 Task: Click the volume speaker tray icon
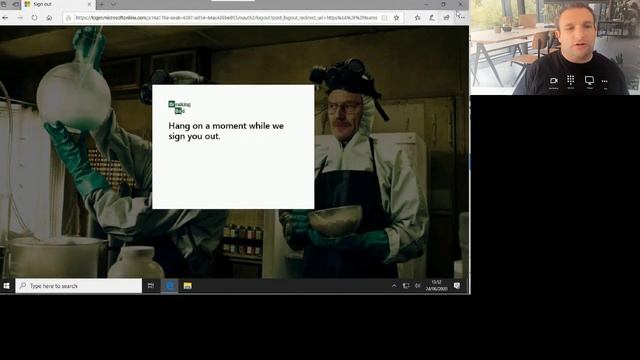click(417, 286)
